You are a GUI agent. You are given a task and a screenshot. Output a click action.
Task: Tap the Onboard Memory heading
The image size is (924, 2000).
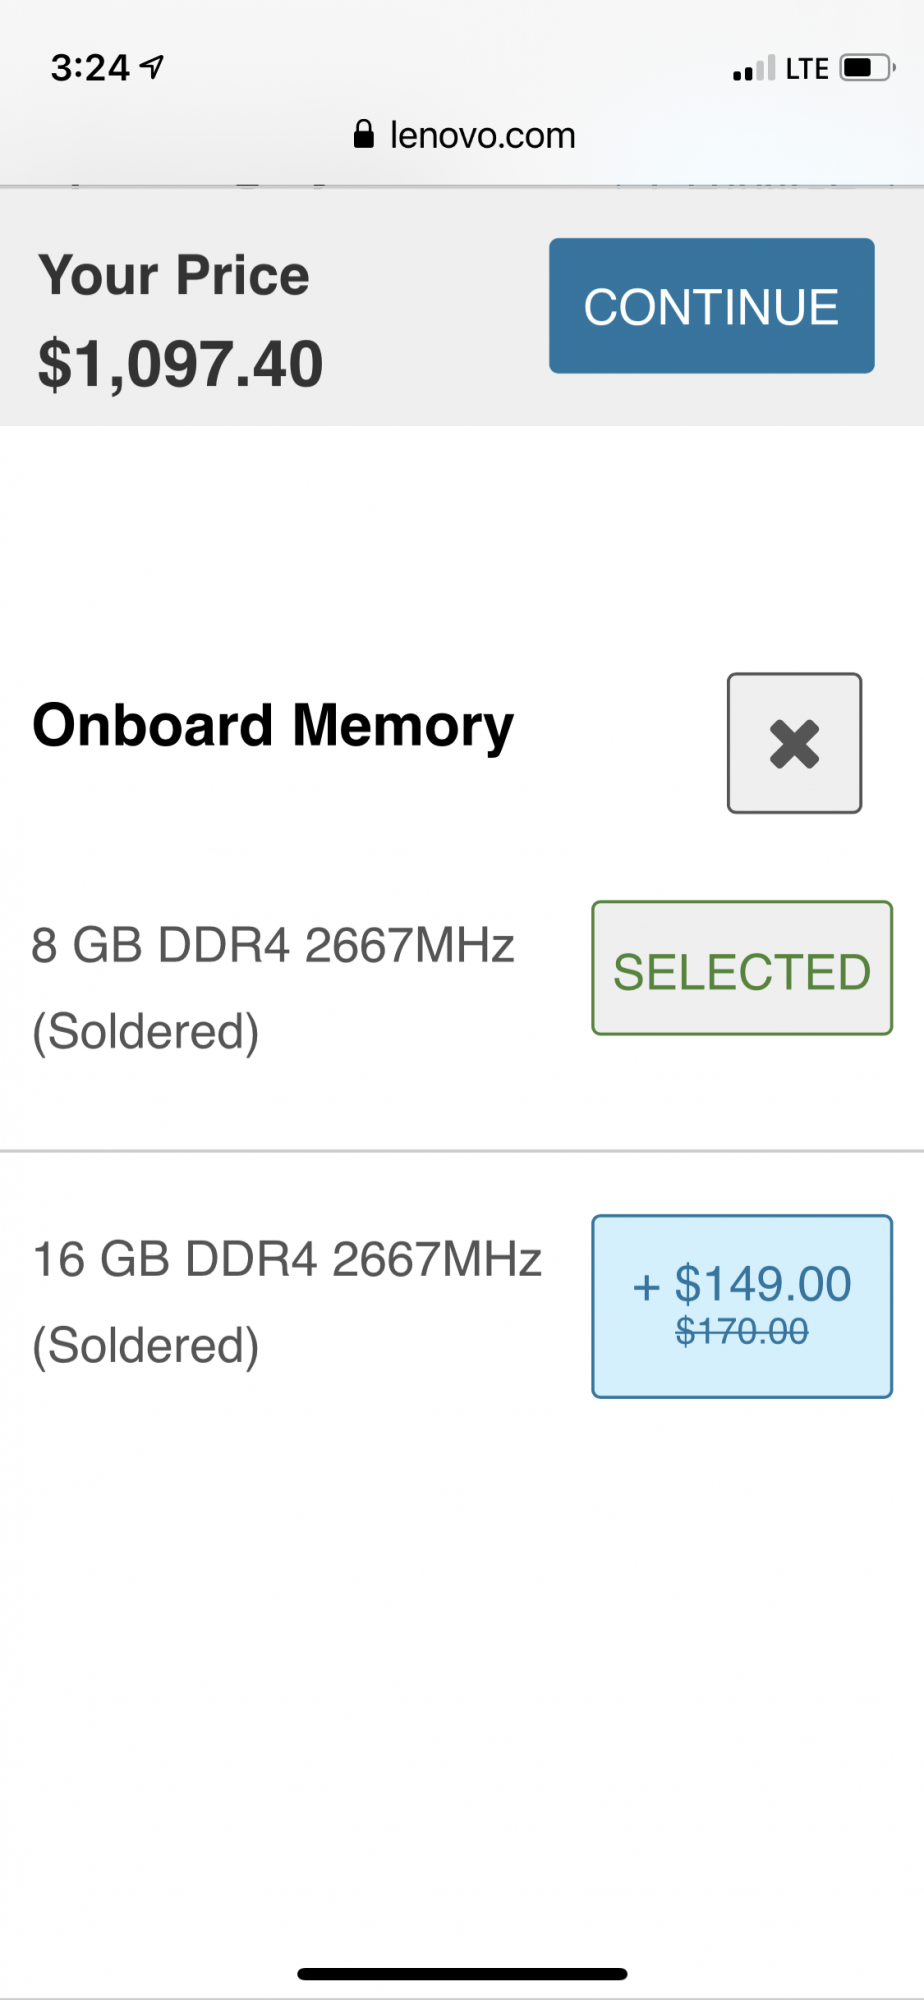coord(273,725)
